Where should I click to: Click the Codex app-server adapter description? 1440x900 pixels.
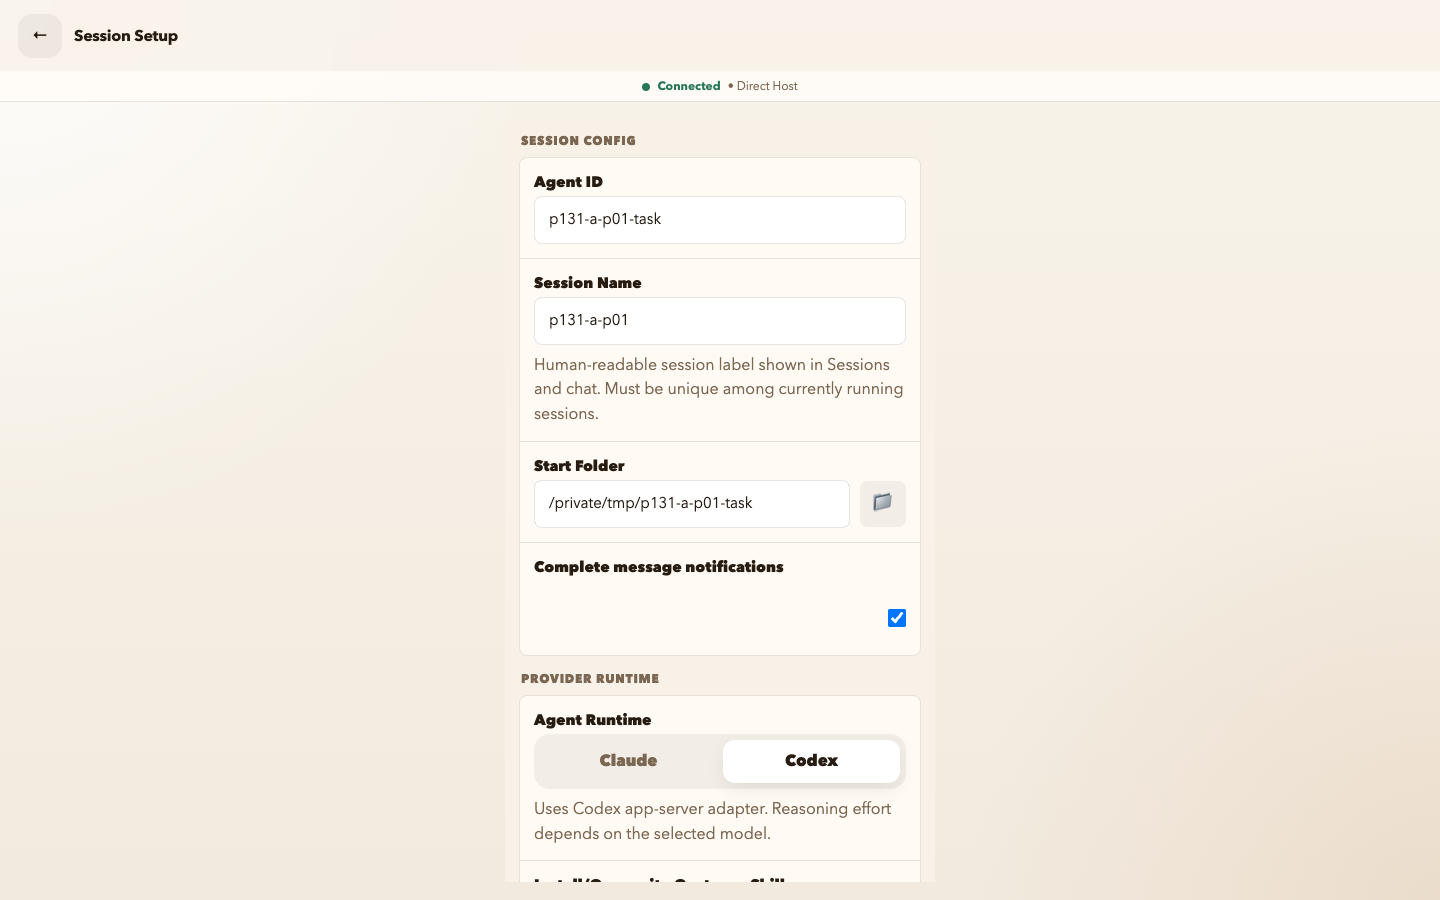[x=713, y=821]
